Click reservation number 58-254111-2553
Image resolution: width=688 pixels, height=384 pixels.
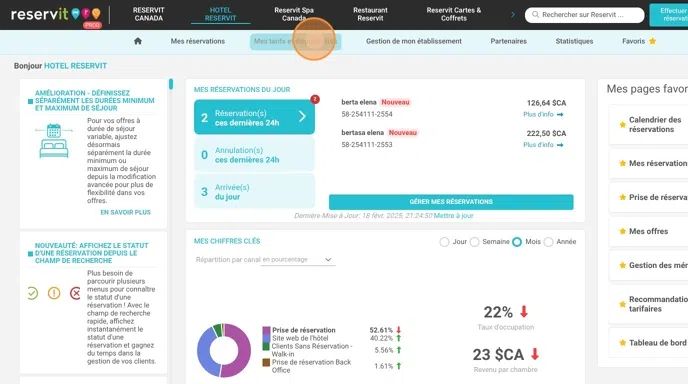click(x=367, y=144)
